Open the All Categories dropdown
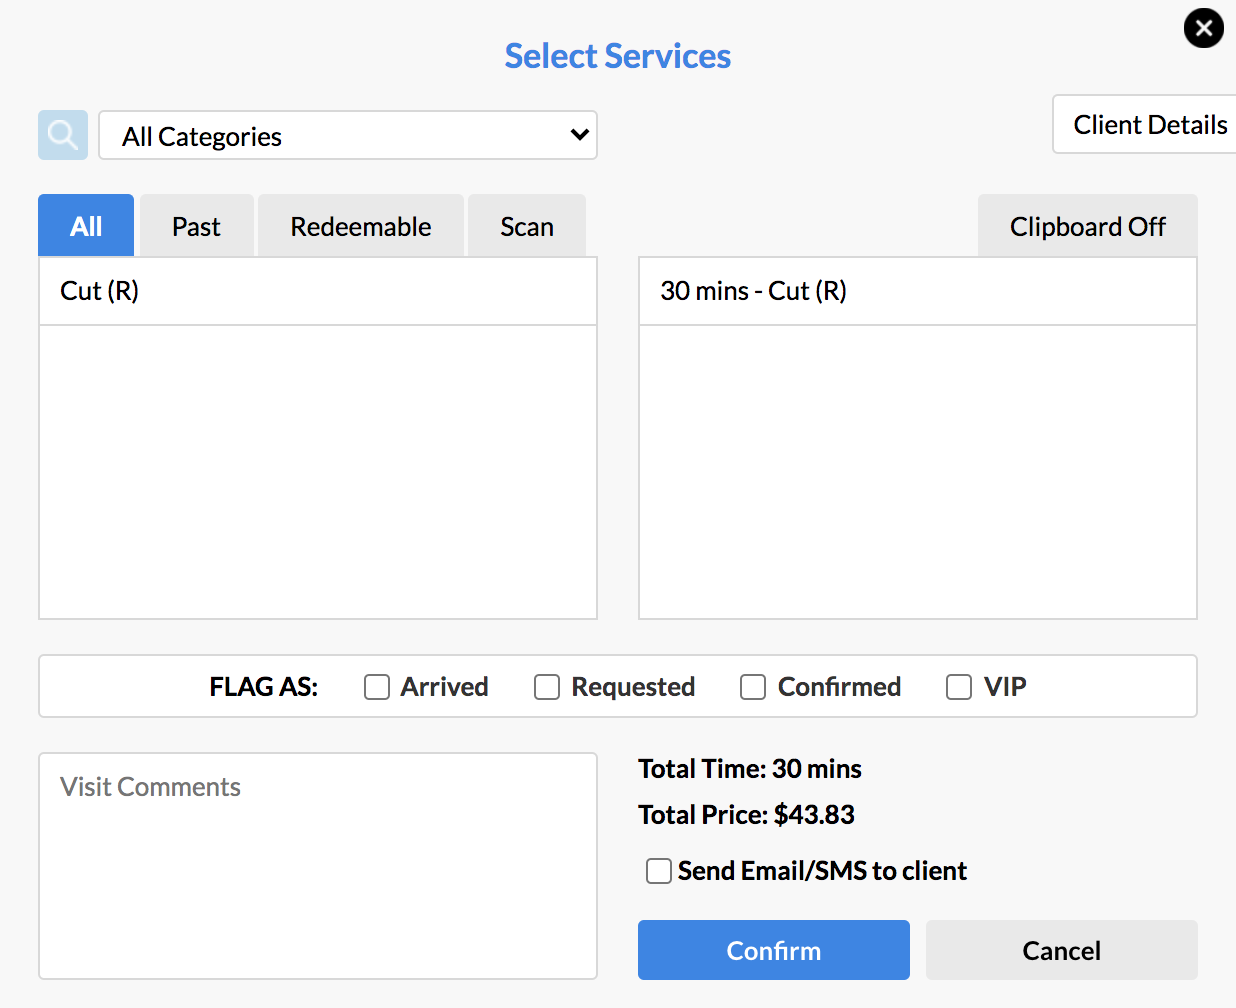The image size is (1236, 1008). (348, 135)
